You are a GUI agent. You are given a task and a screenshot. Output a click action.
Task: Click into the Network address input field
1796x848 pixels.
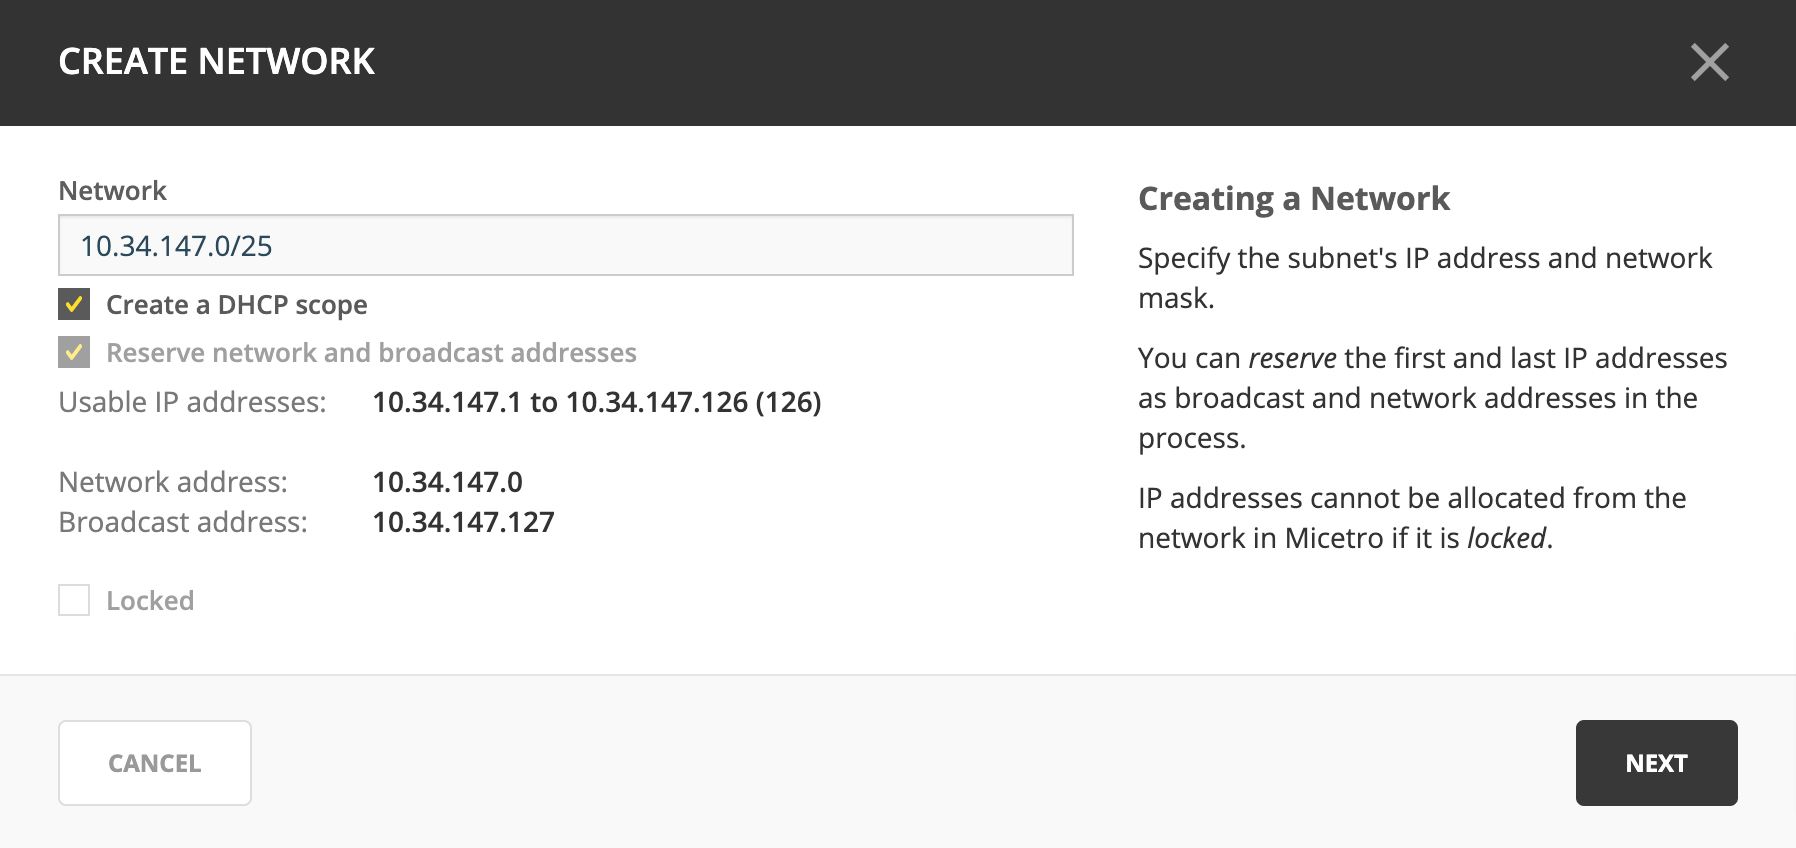click(566, 245)
